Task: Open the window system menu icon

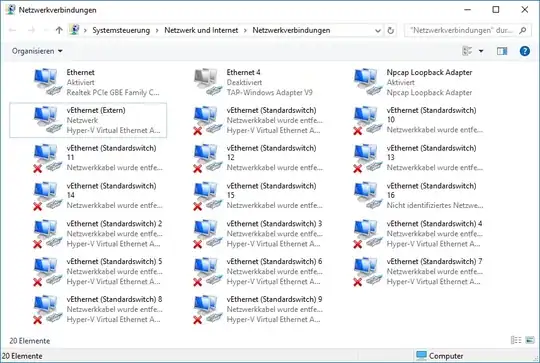Action: pos(10,10)
